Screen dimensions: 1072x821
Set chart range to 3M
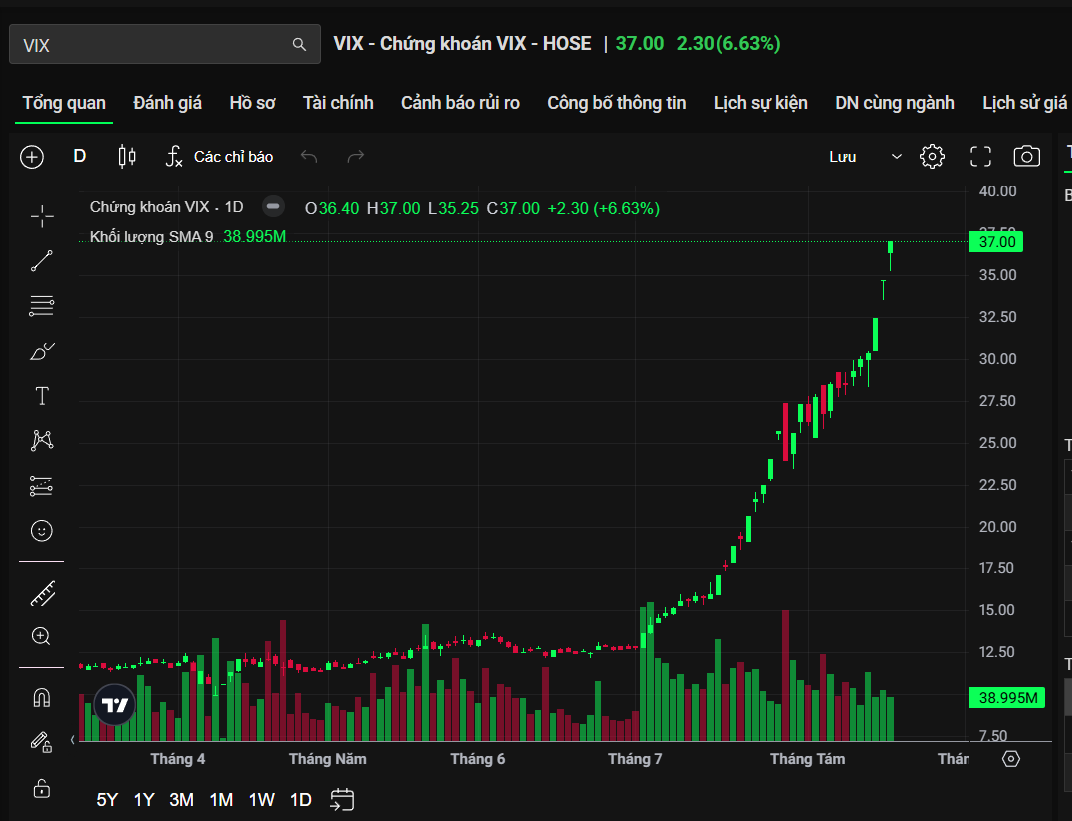coord(181,800)
